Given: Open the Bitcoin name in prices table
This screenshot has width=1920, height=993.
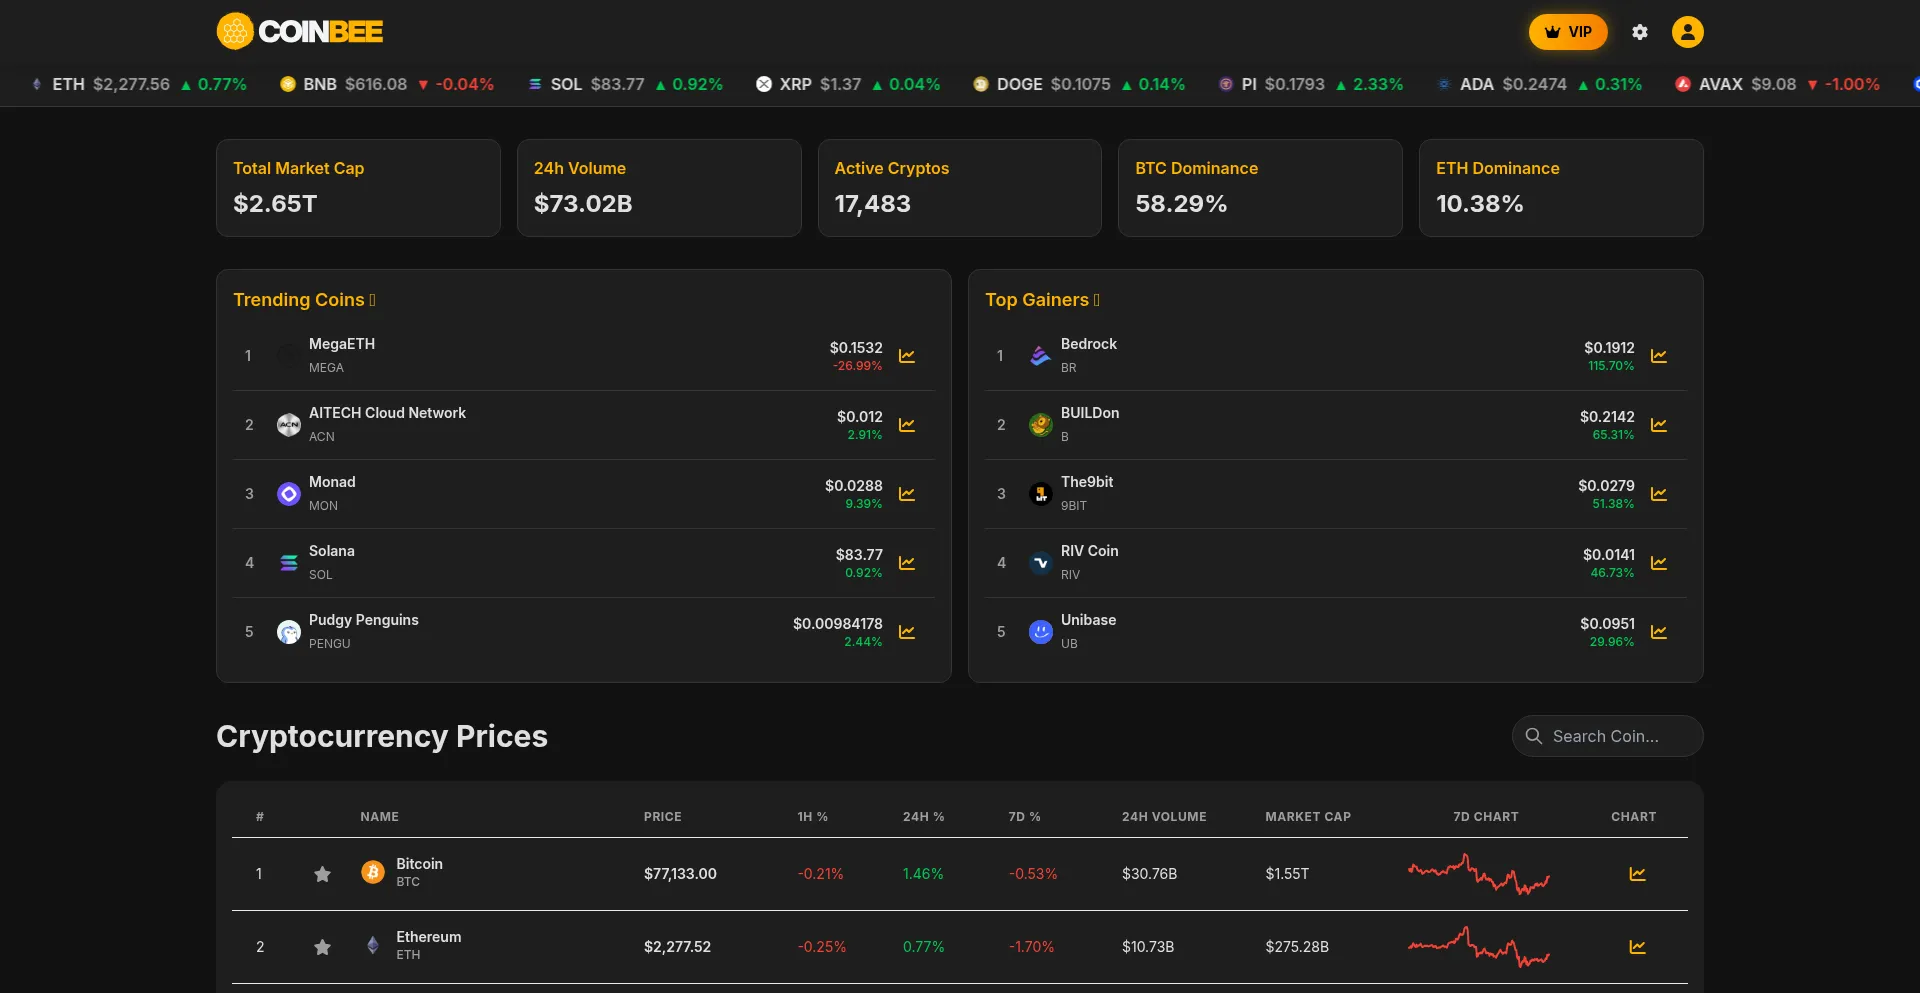Looking at the screenshot, I should coord(419,864).
